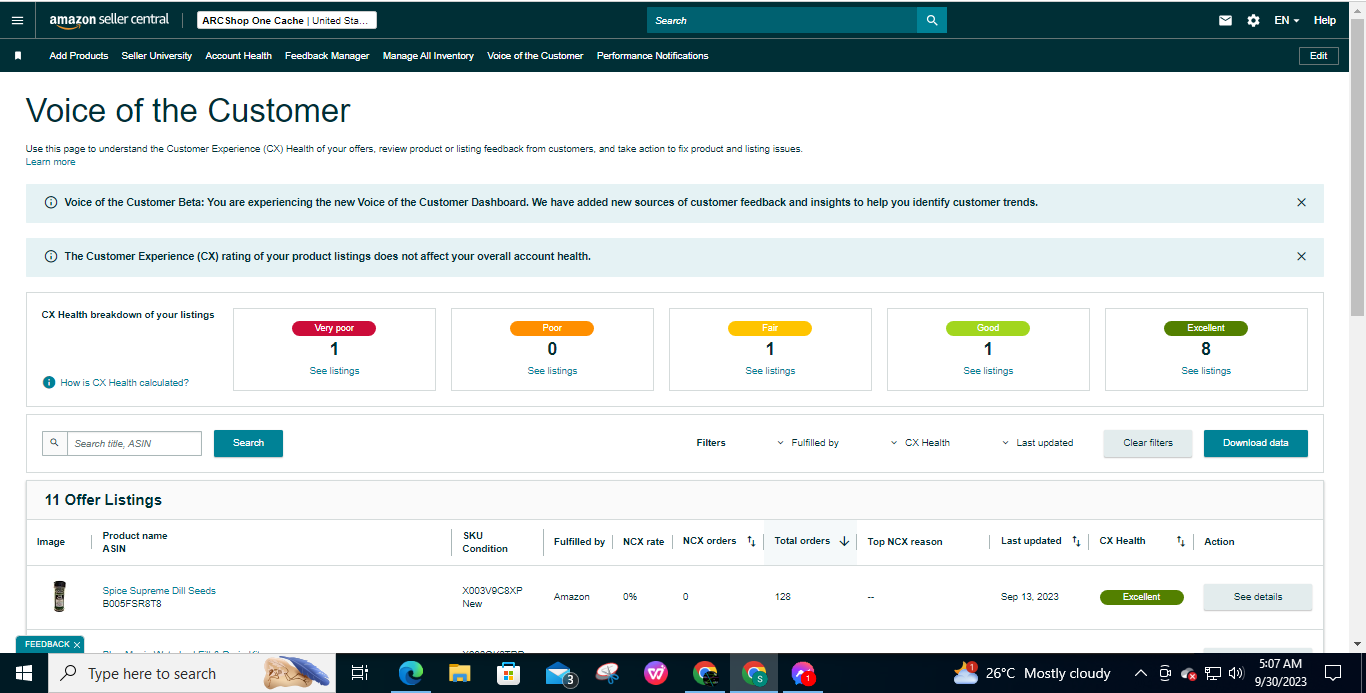Click Clear filters button
The image size is (1366, 693).
pyautogui.click(x=1148, y=443)
